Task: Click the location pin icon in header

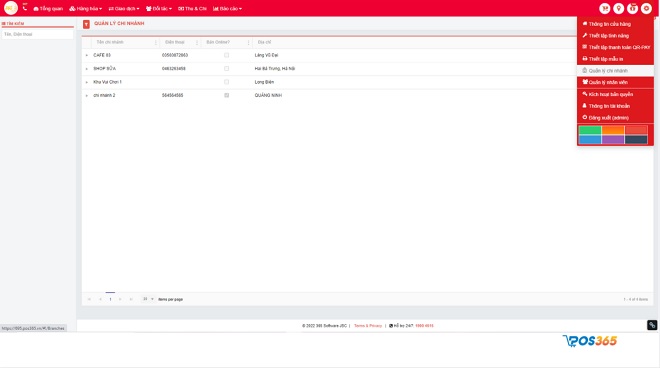Action: coord(618,8)
